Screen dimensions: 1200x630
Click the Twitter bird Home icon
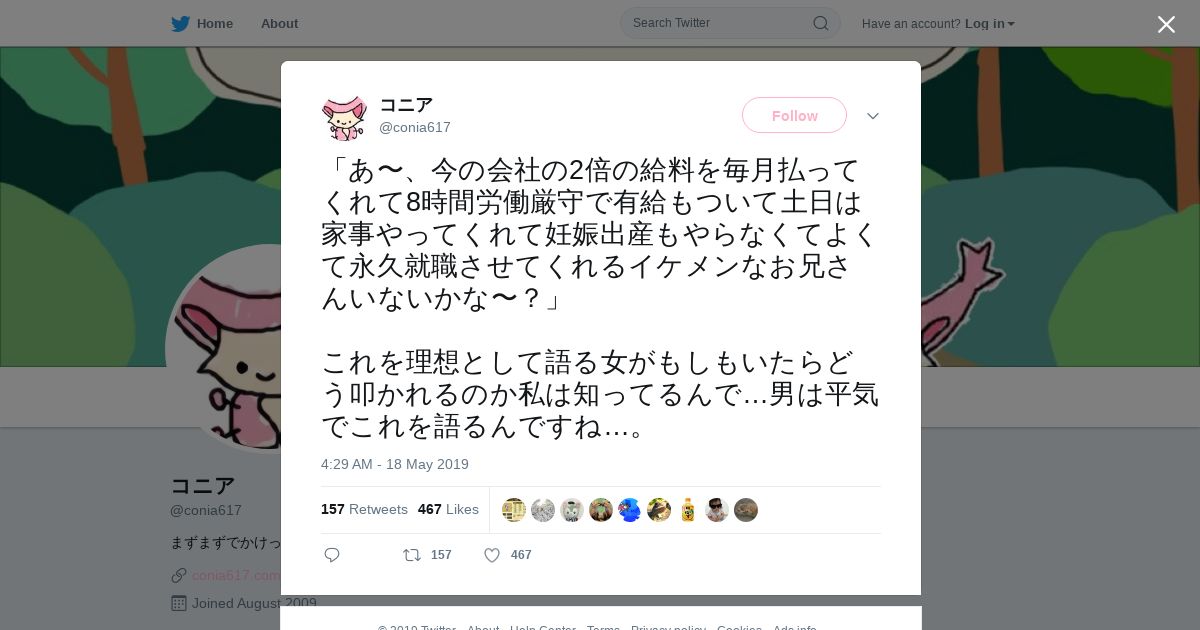click(x=180, y=23)
